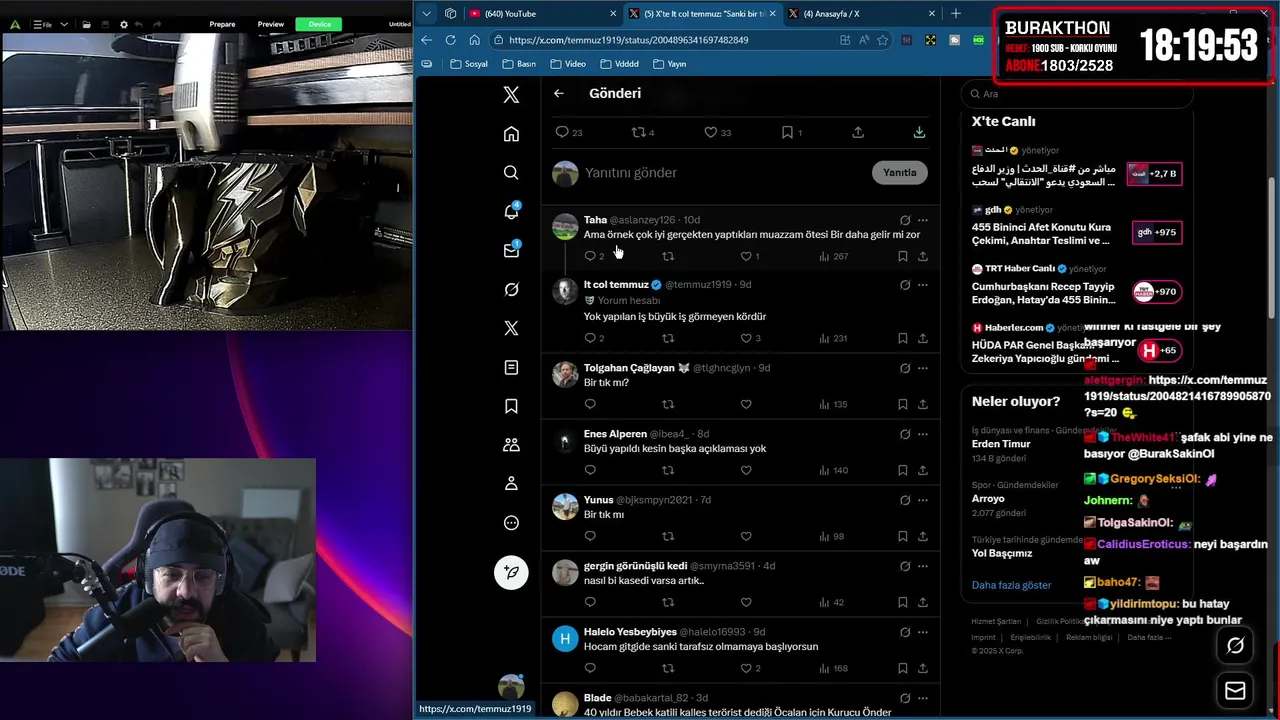This screenshot has width=1280, height=720.
Task: Open a new browser tab with plus
Action: (955, 14)
